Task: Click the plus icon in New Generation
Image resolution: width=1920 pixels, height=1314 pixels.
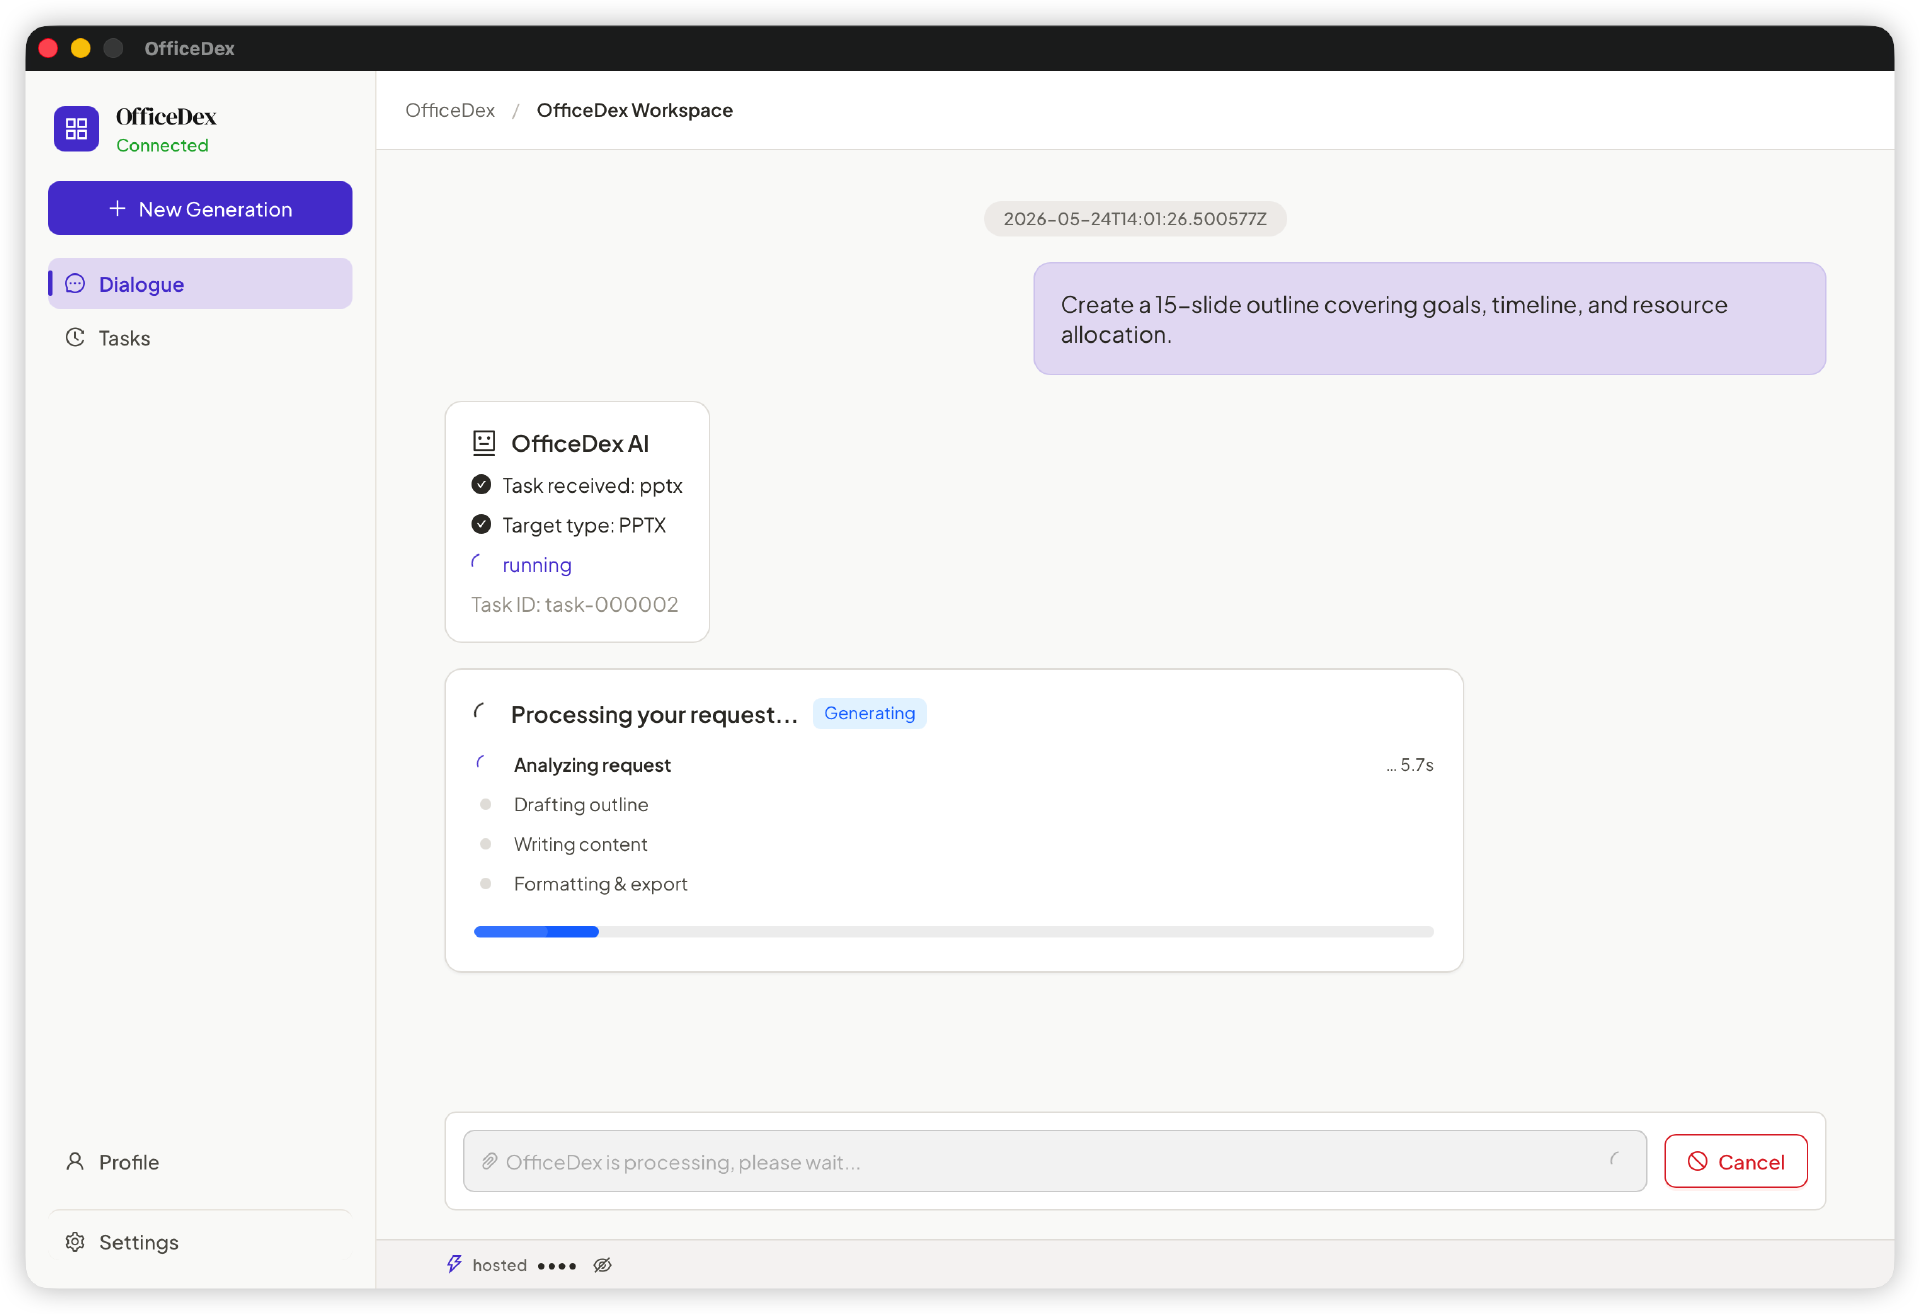Action: (x=117, y=208)
